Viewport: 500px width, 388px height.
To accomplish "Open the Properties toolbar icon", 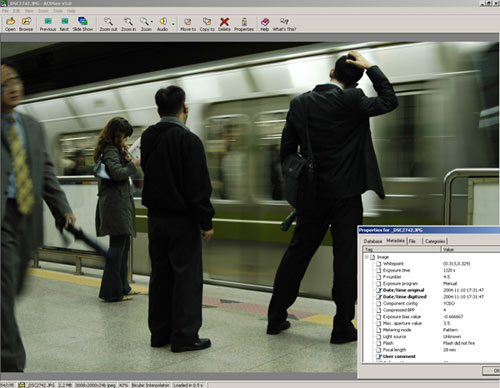I will coord(244,24).
